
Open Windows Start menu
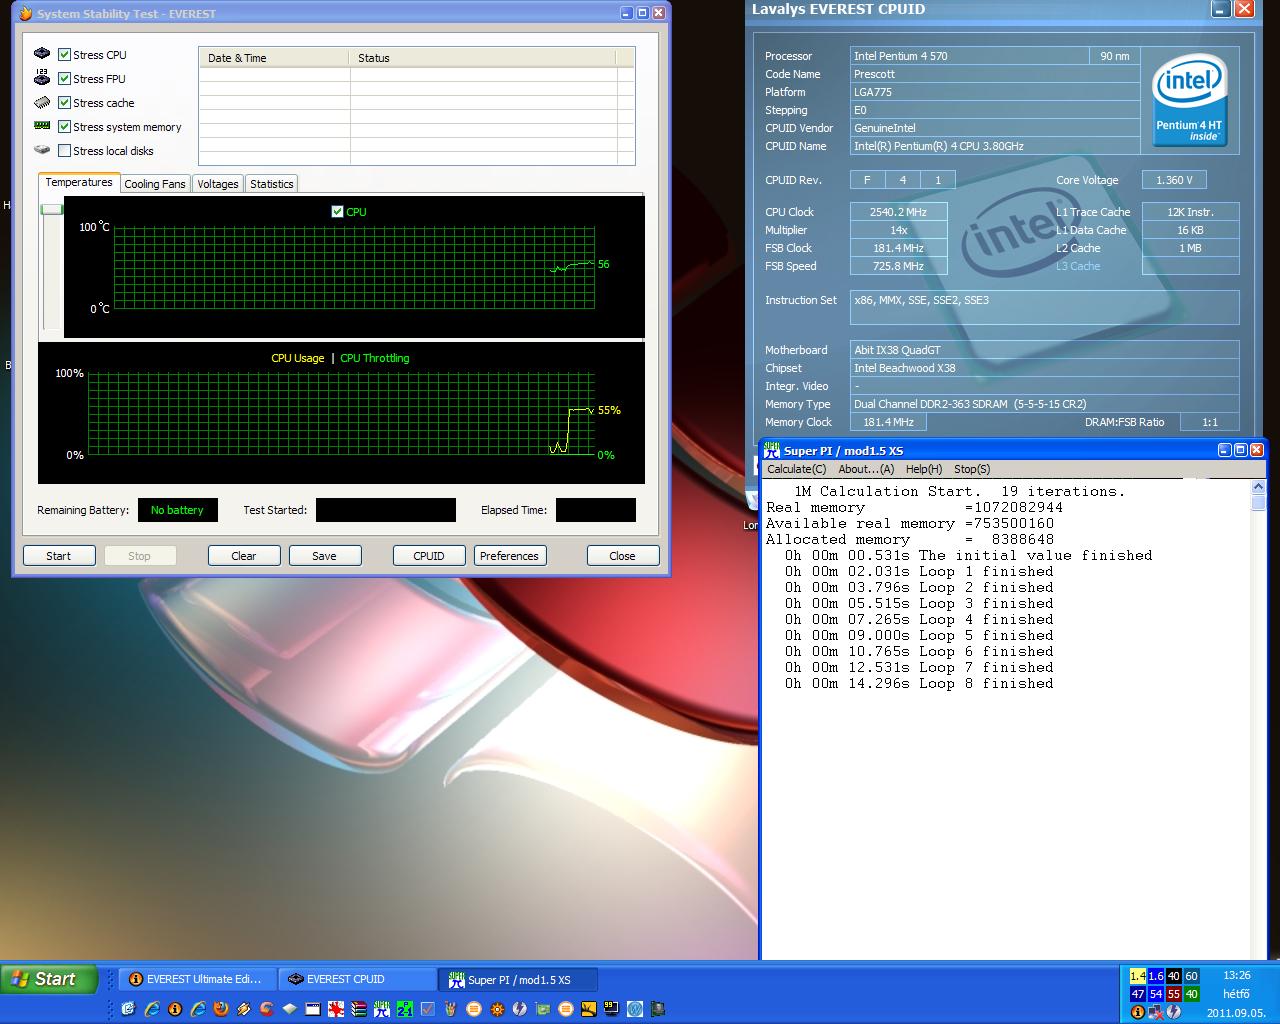(49, 979)
